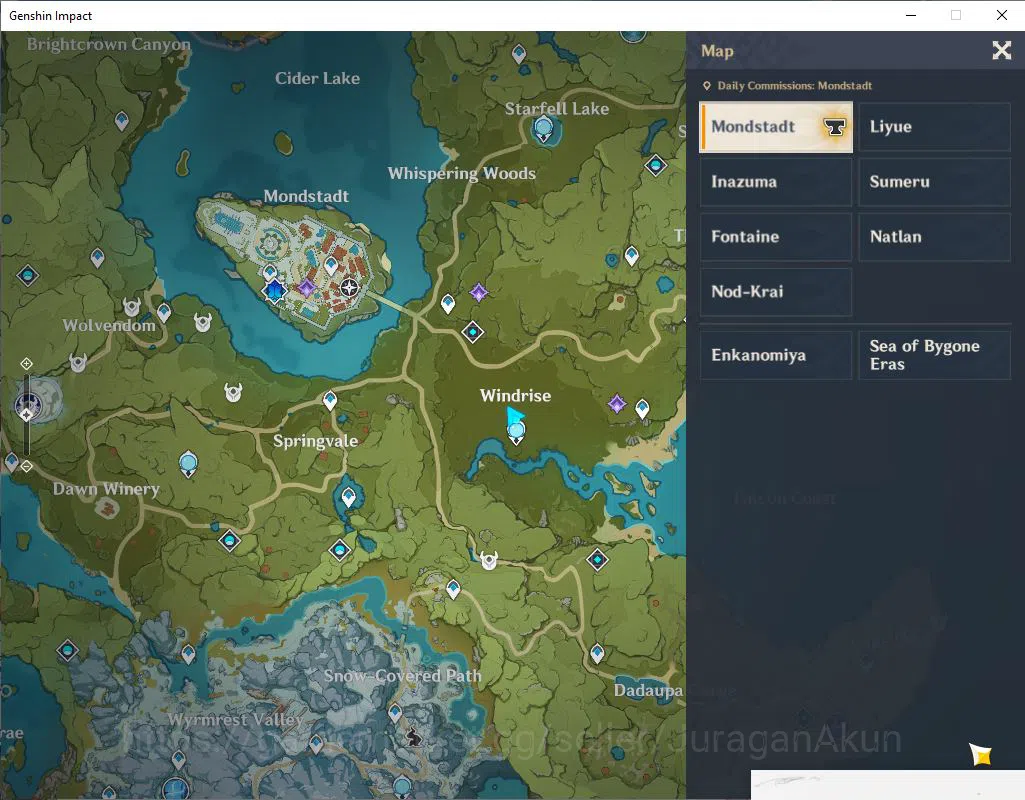Screen dimensions: 1025x800
Task: Click the Windrise location label
Action: pos(515,395)
